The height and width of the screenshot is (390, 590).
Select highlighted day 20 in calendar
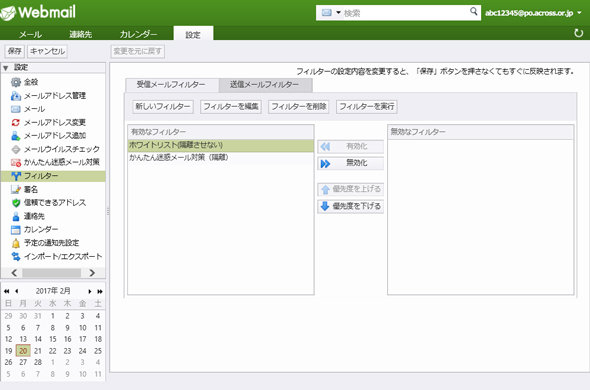coord(23,351)
